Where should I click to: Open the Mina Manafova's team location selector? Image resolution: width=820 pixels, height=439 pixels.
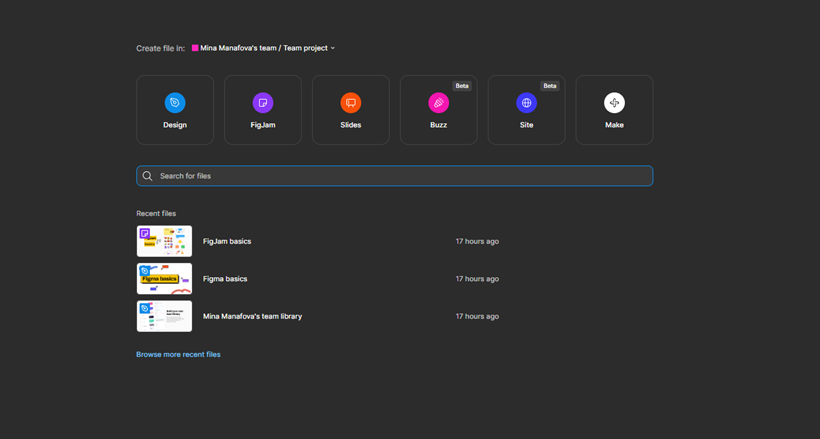click(264, 48)
